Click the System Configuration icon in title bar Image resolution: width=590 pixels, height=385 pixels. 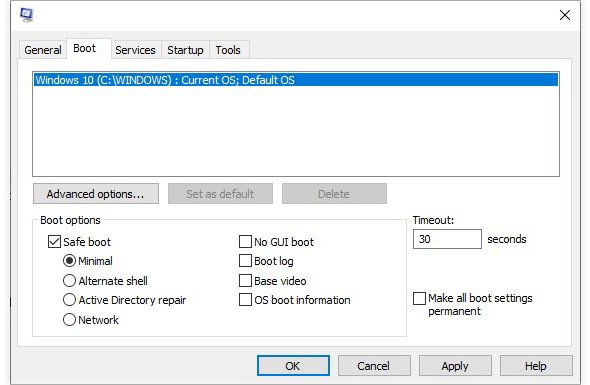coord(27,15)
